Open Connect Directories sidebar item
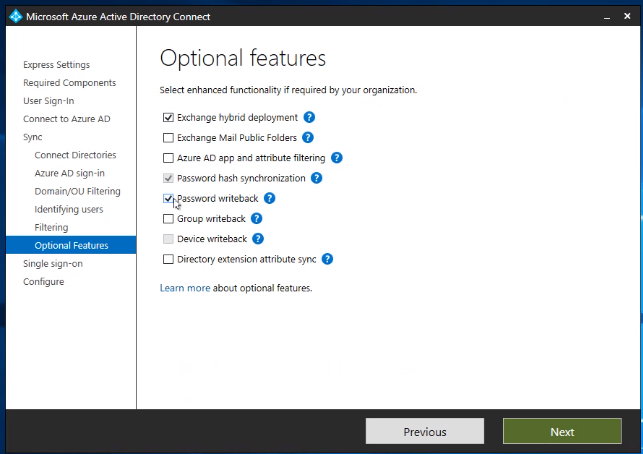 click(75, 155)
